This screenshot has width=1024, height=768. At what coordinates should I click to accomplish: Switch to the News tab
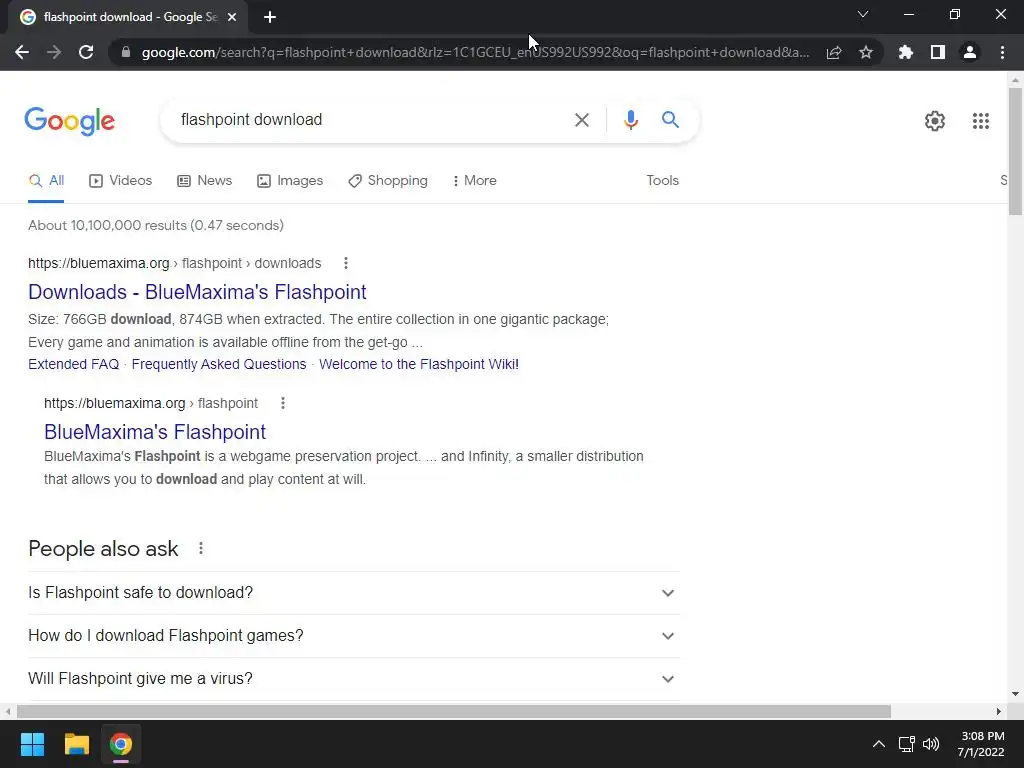(204, 180)
